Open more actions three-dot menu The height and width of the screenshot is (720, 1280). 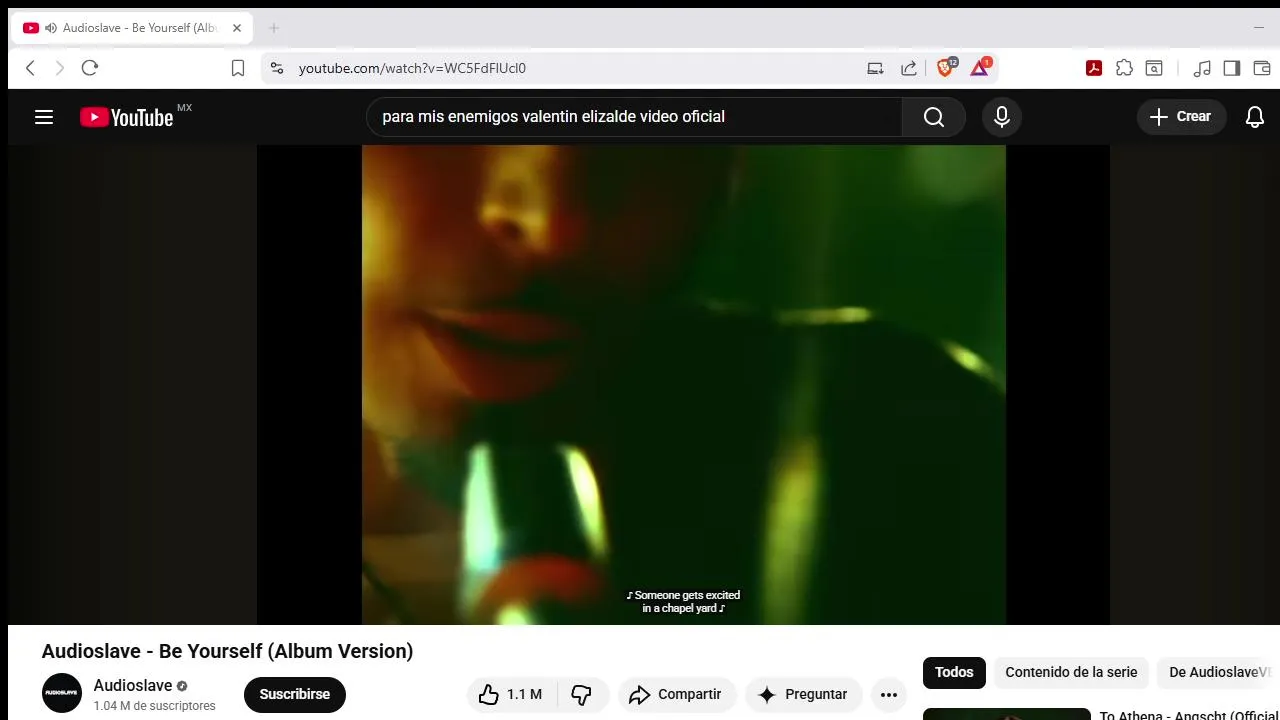point(889,694)
